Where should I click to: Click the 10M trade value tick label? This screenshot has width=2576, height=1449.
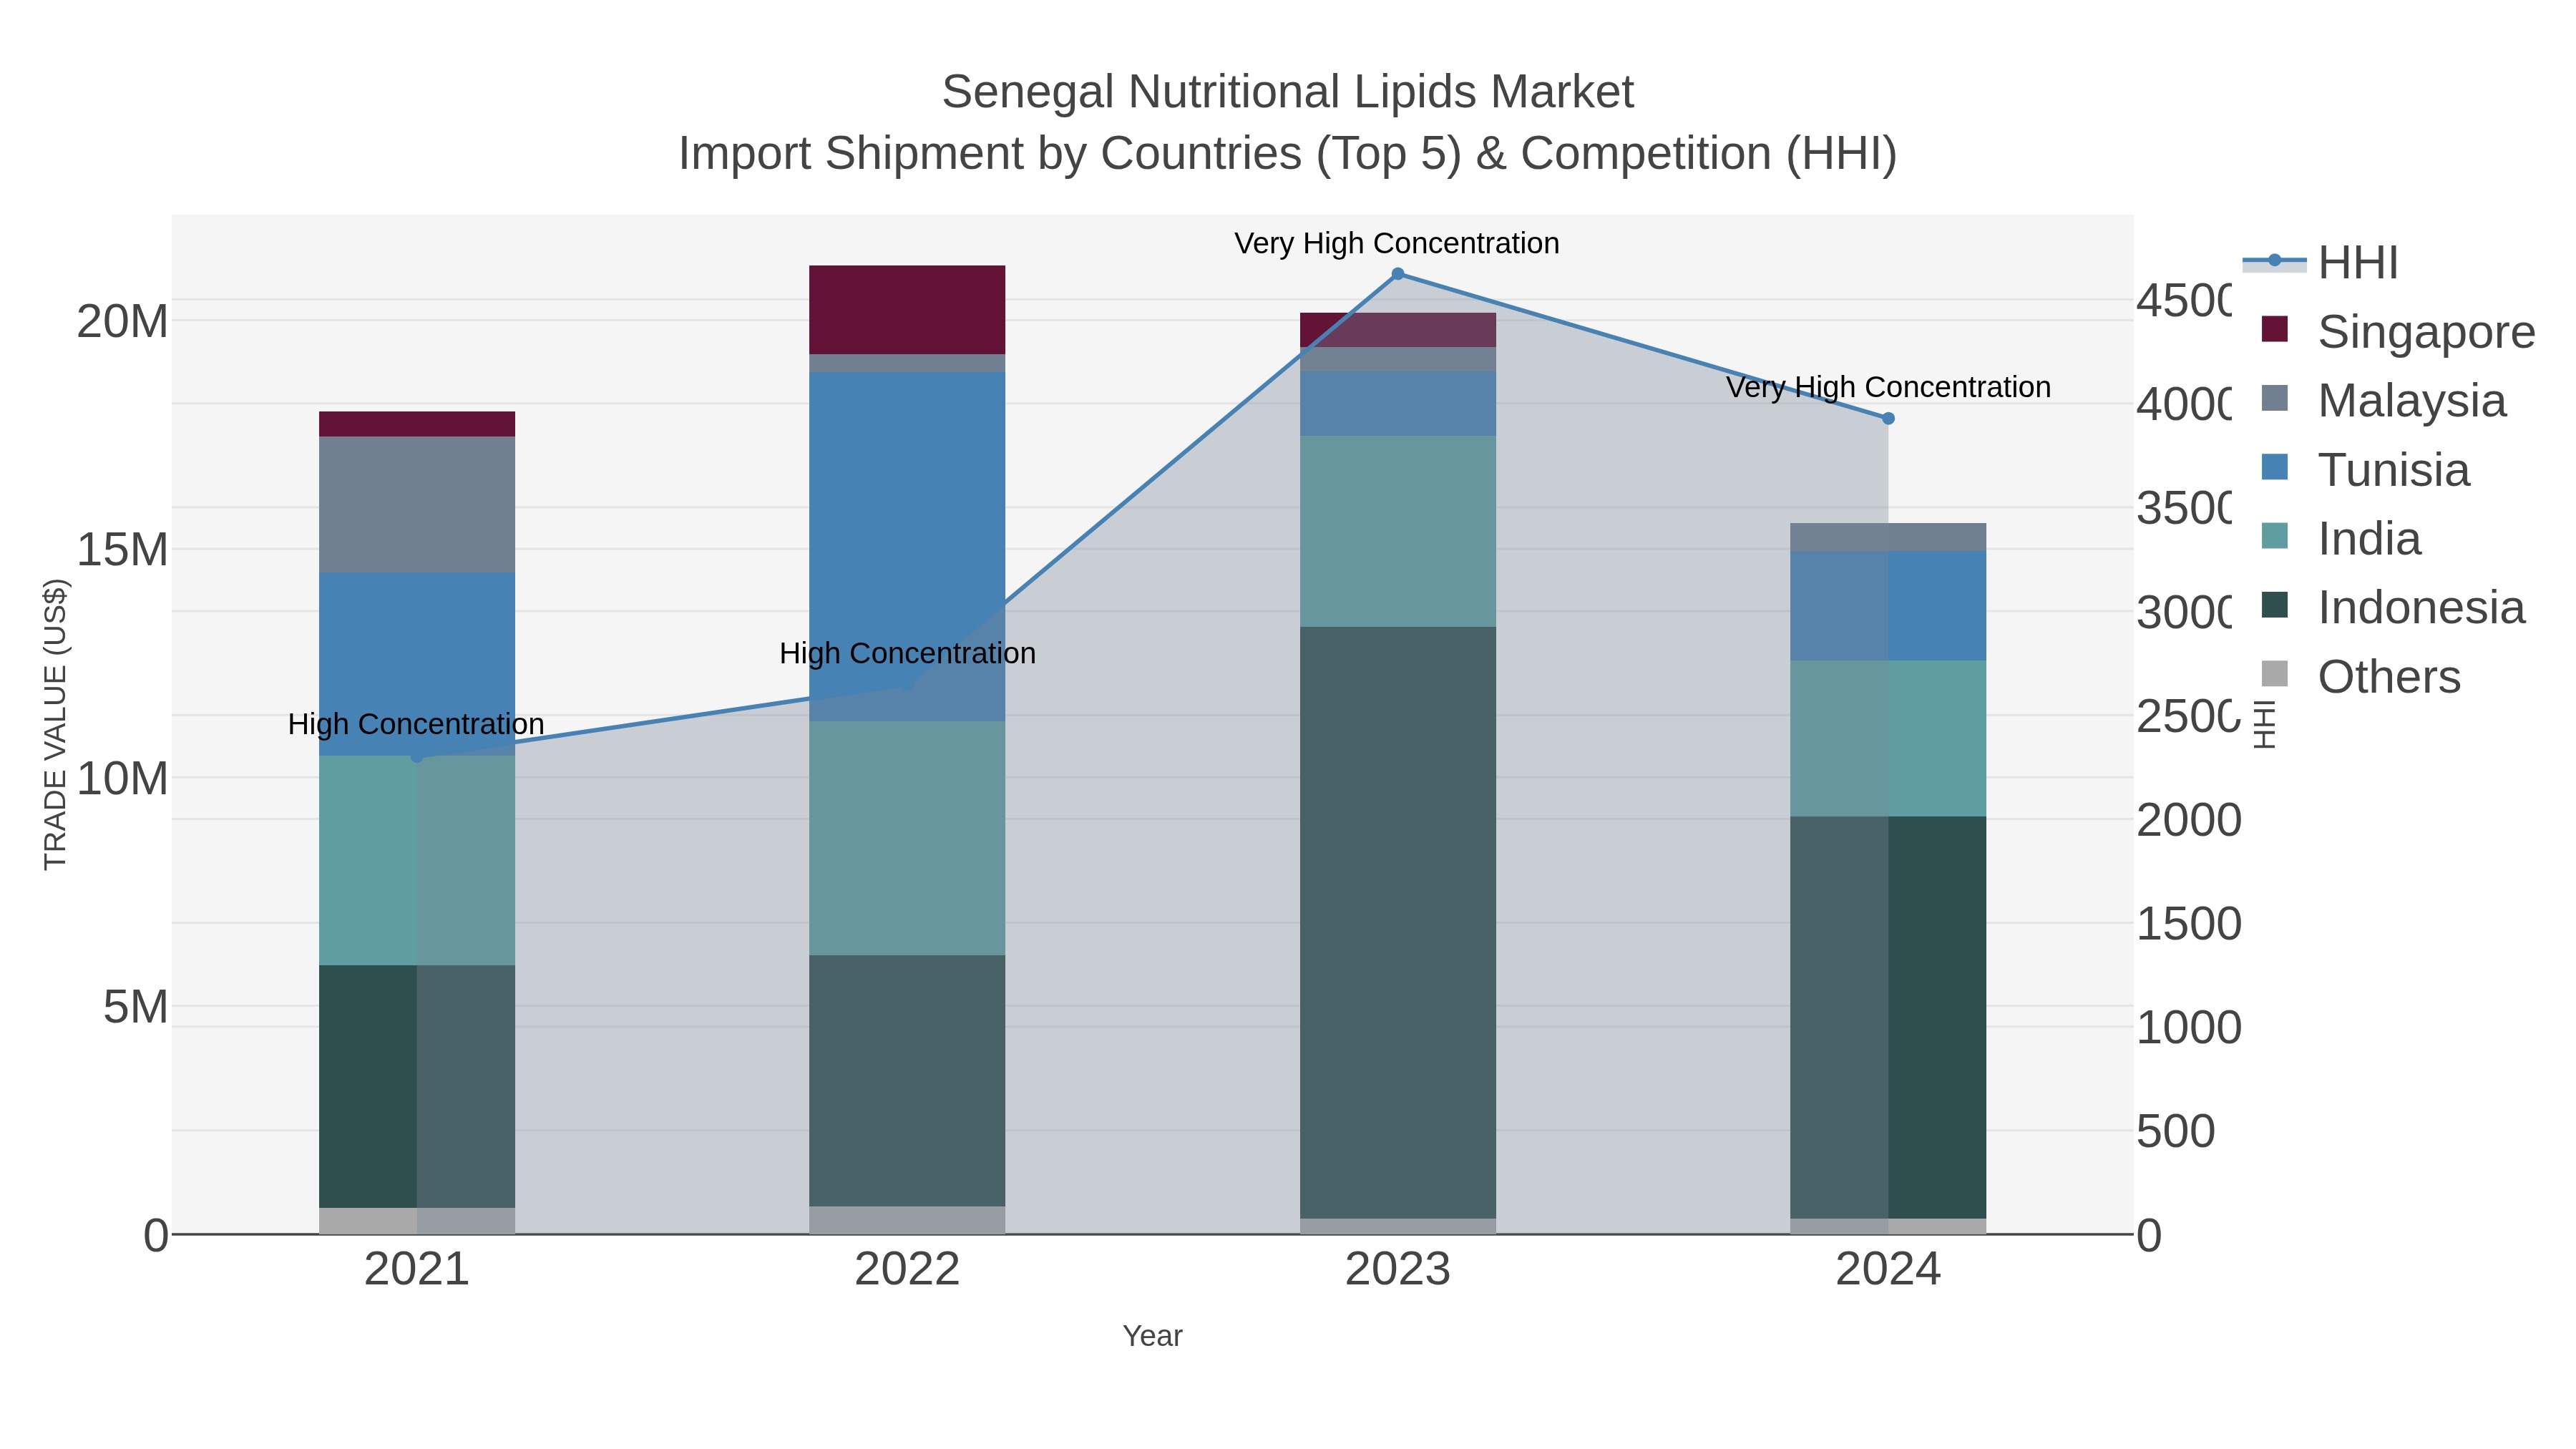tap(122, 779)
